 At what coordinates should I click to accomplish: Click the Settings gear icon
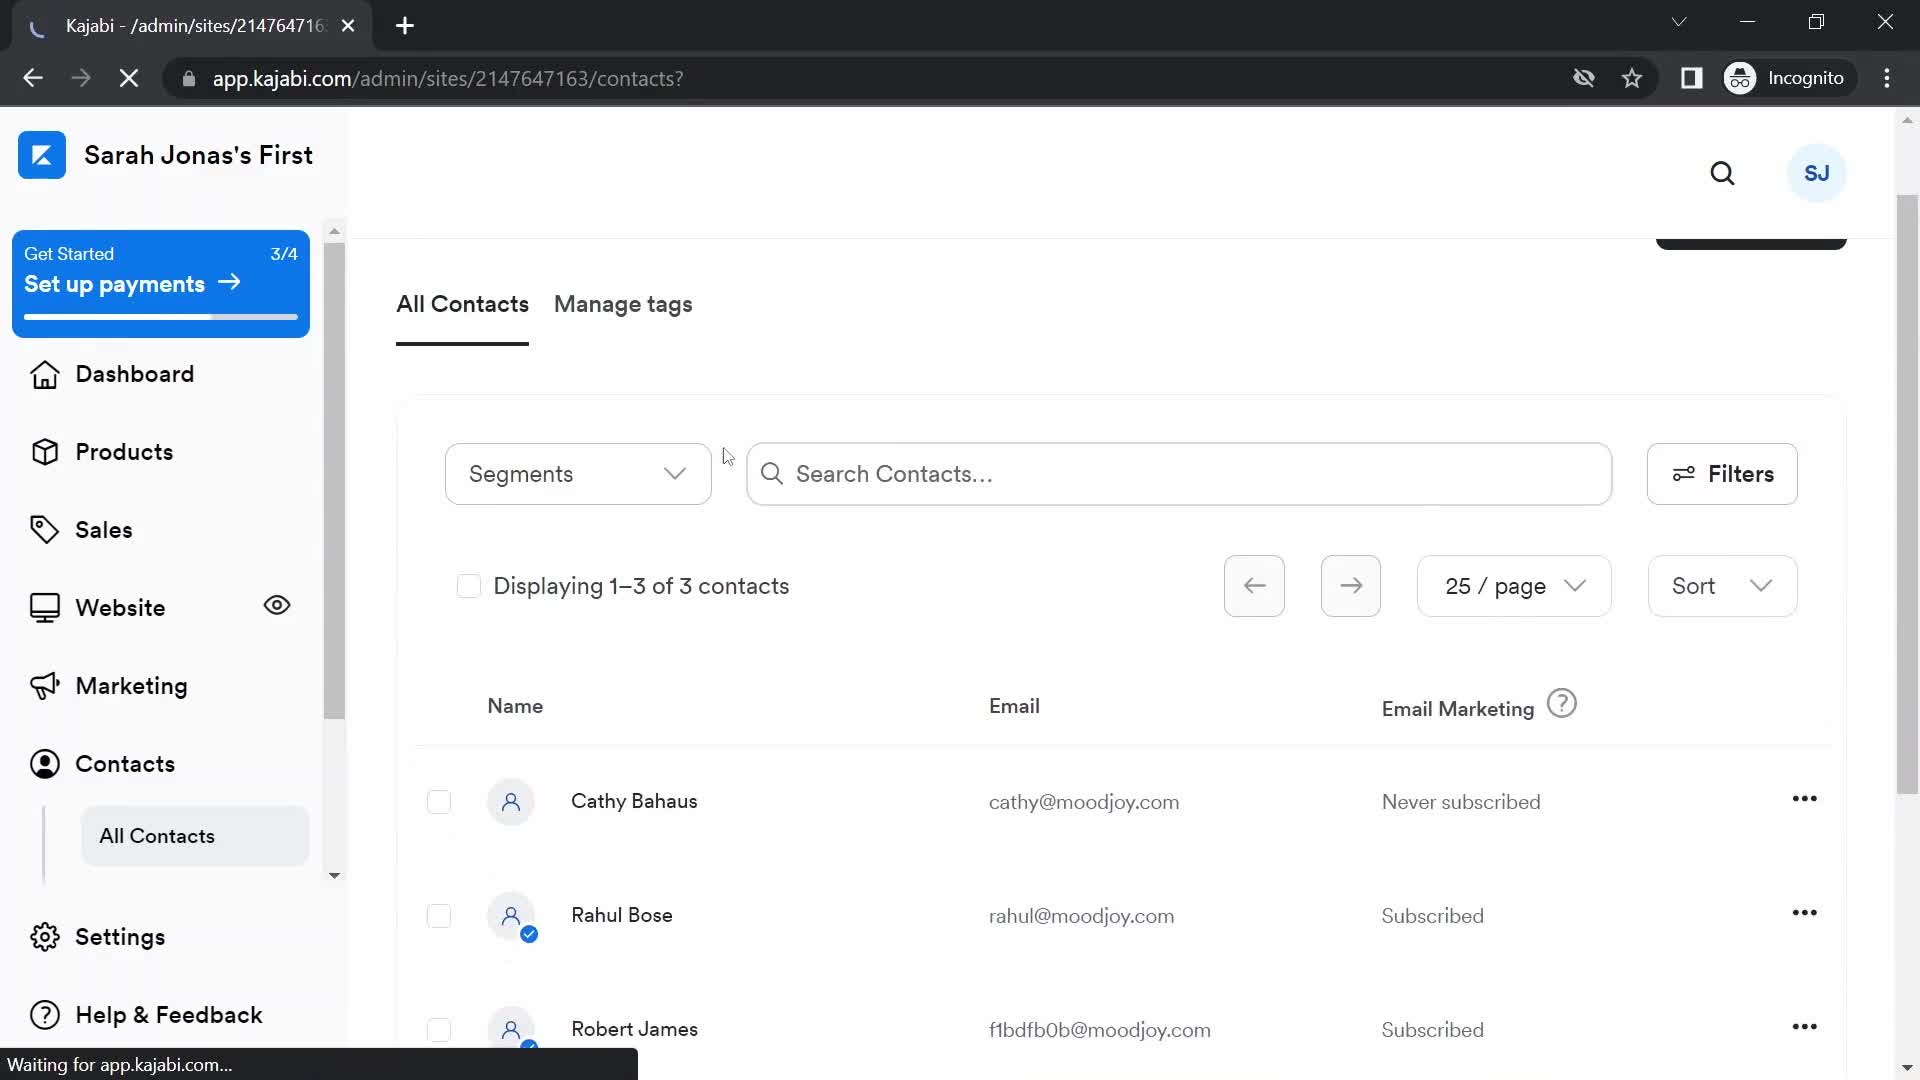click(44, 937)
